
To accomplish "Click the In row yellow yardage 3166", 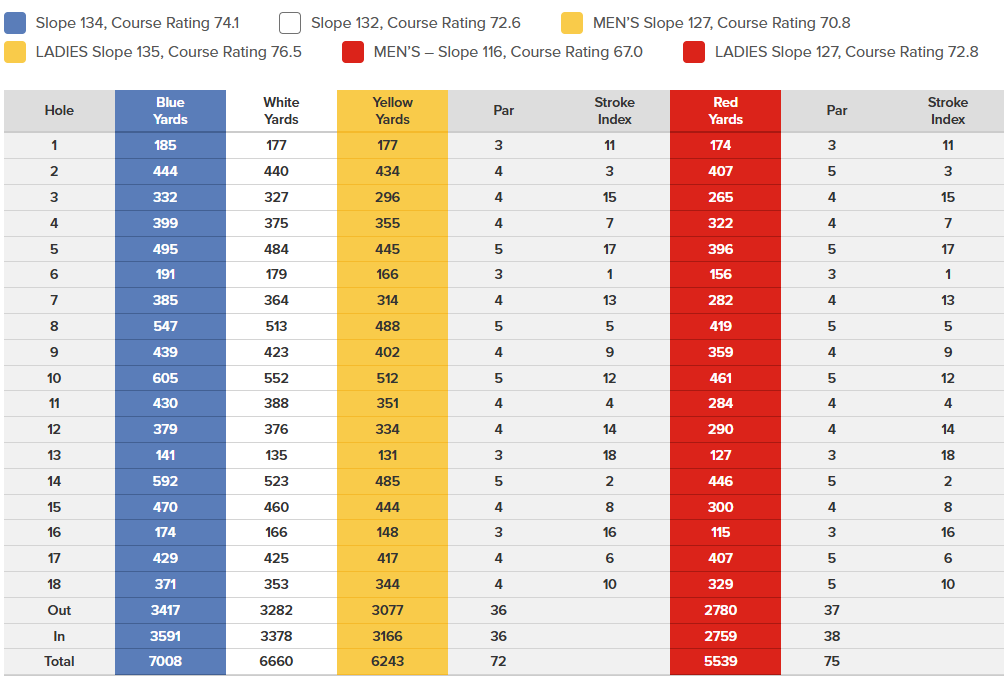I will (387, 636).
